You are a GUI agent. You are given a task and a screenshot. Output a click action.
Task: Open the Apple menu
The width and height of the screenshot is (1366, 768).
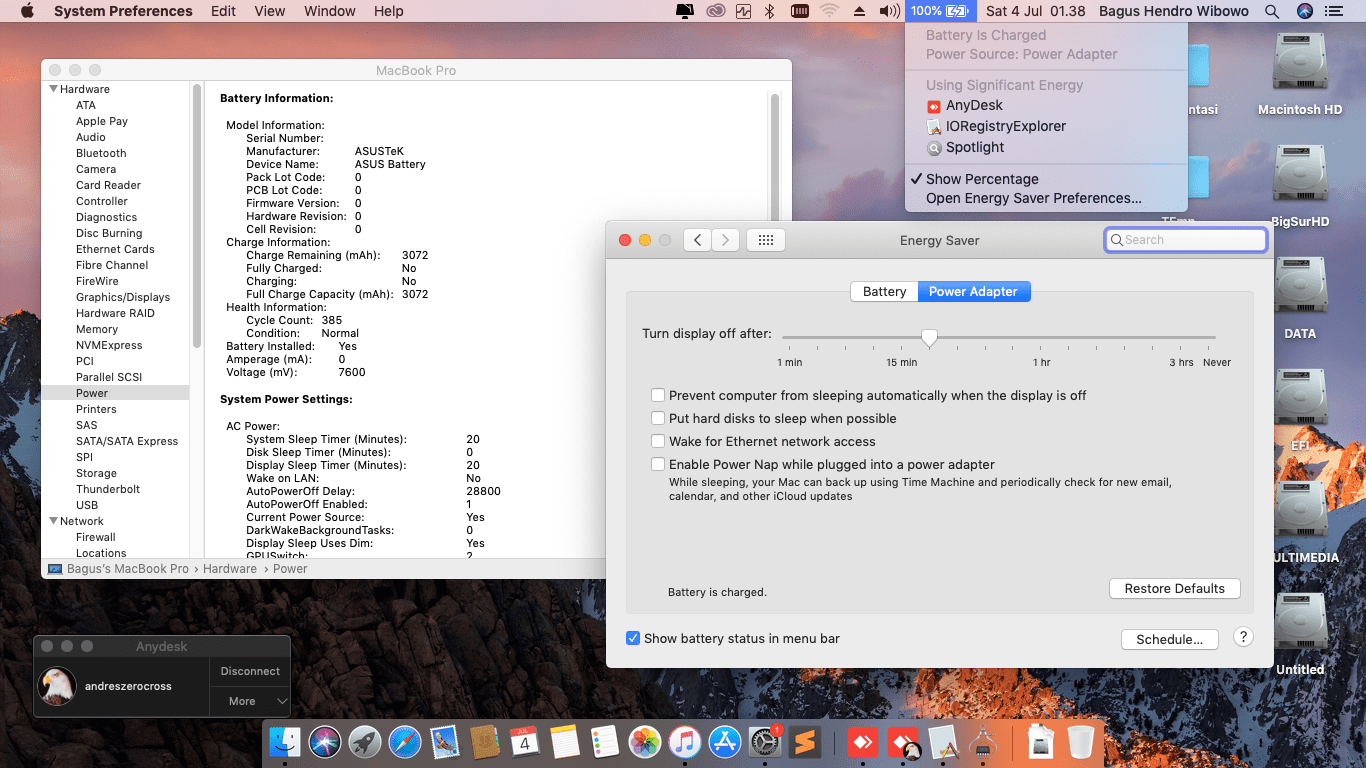[27, 11]
